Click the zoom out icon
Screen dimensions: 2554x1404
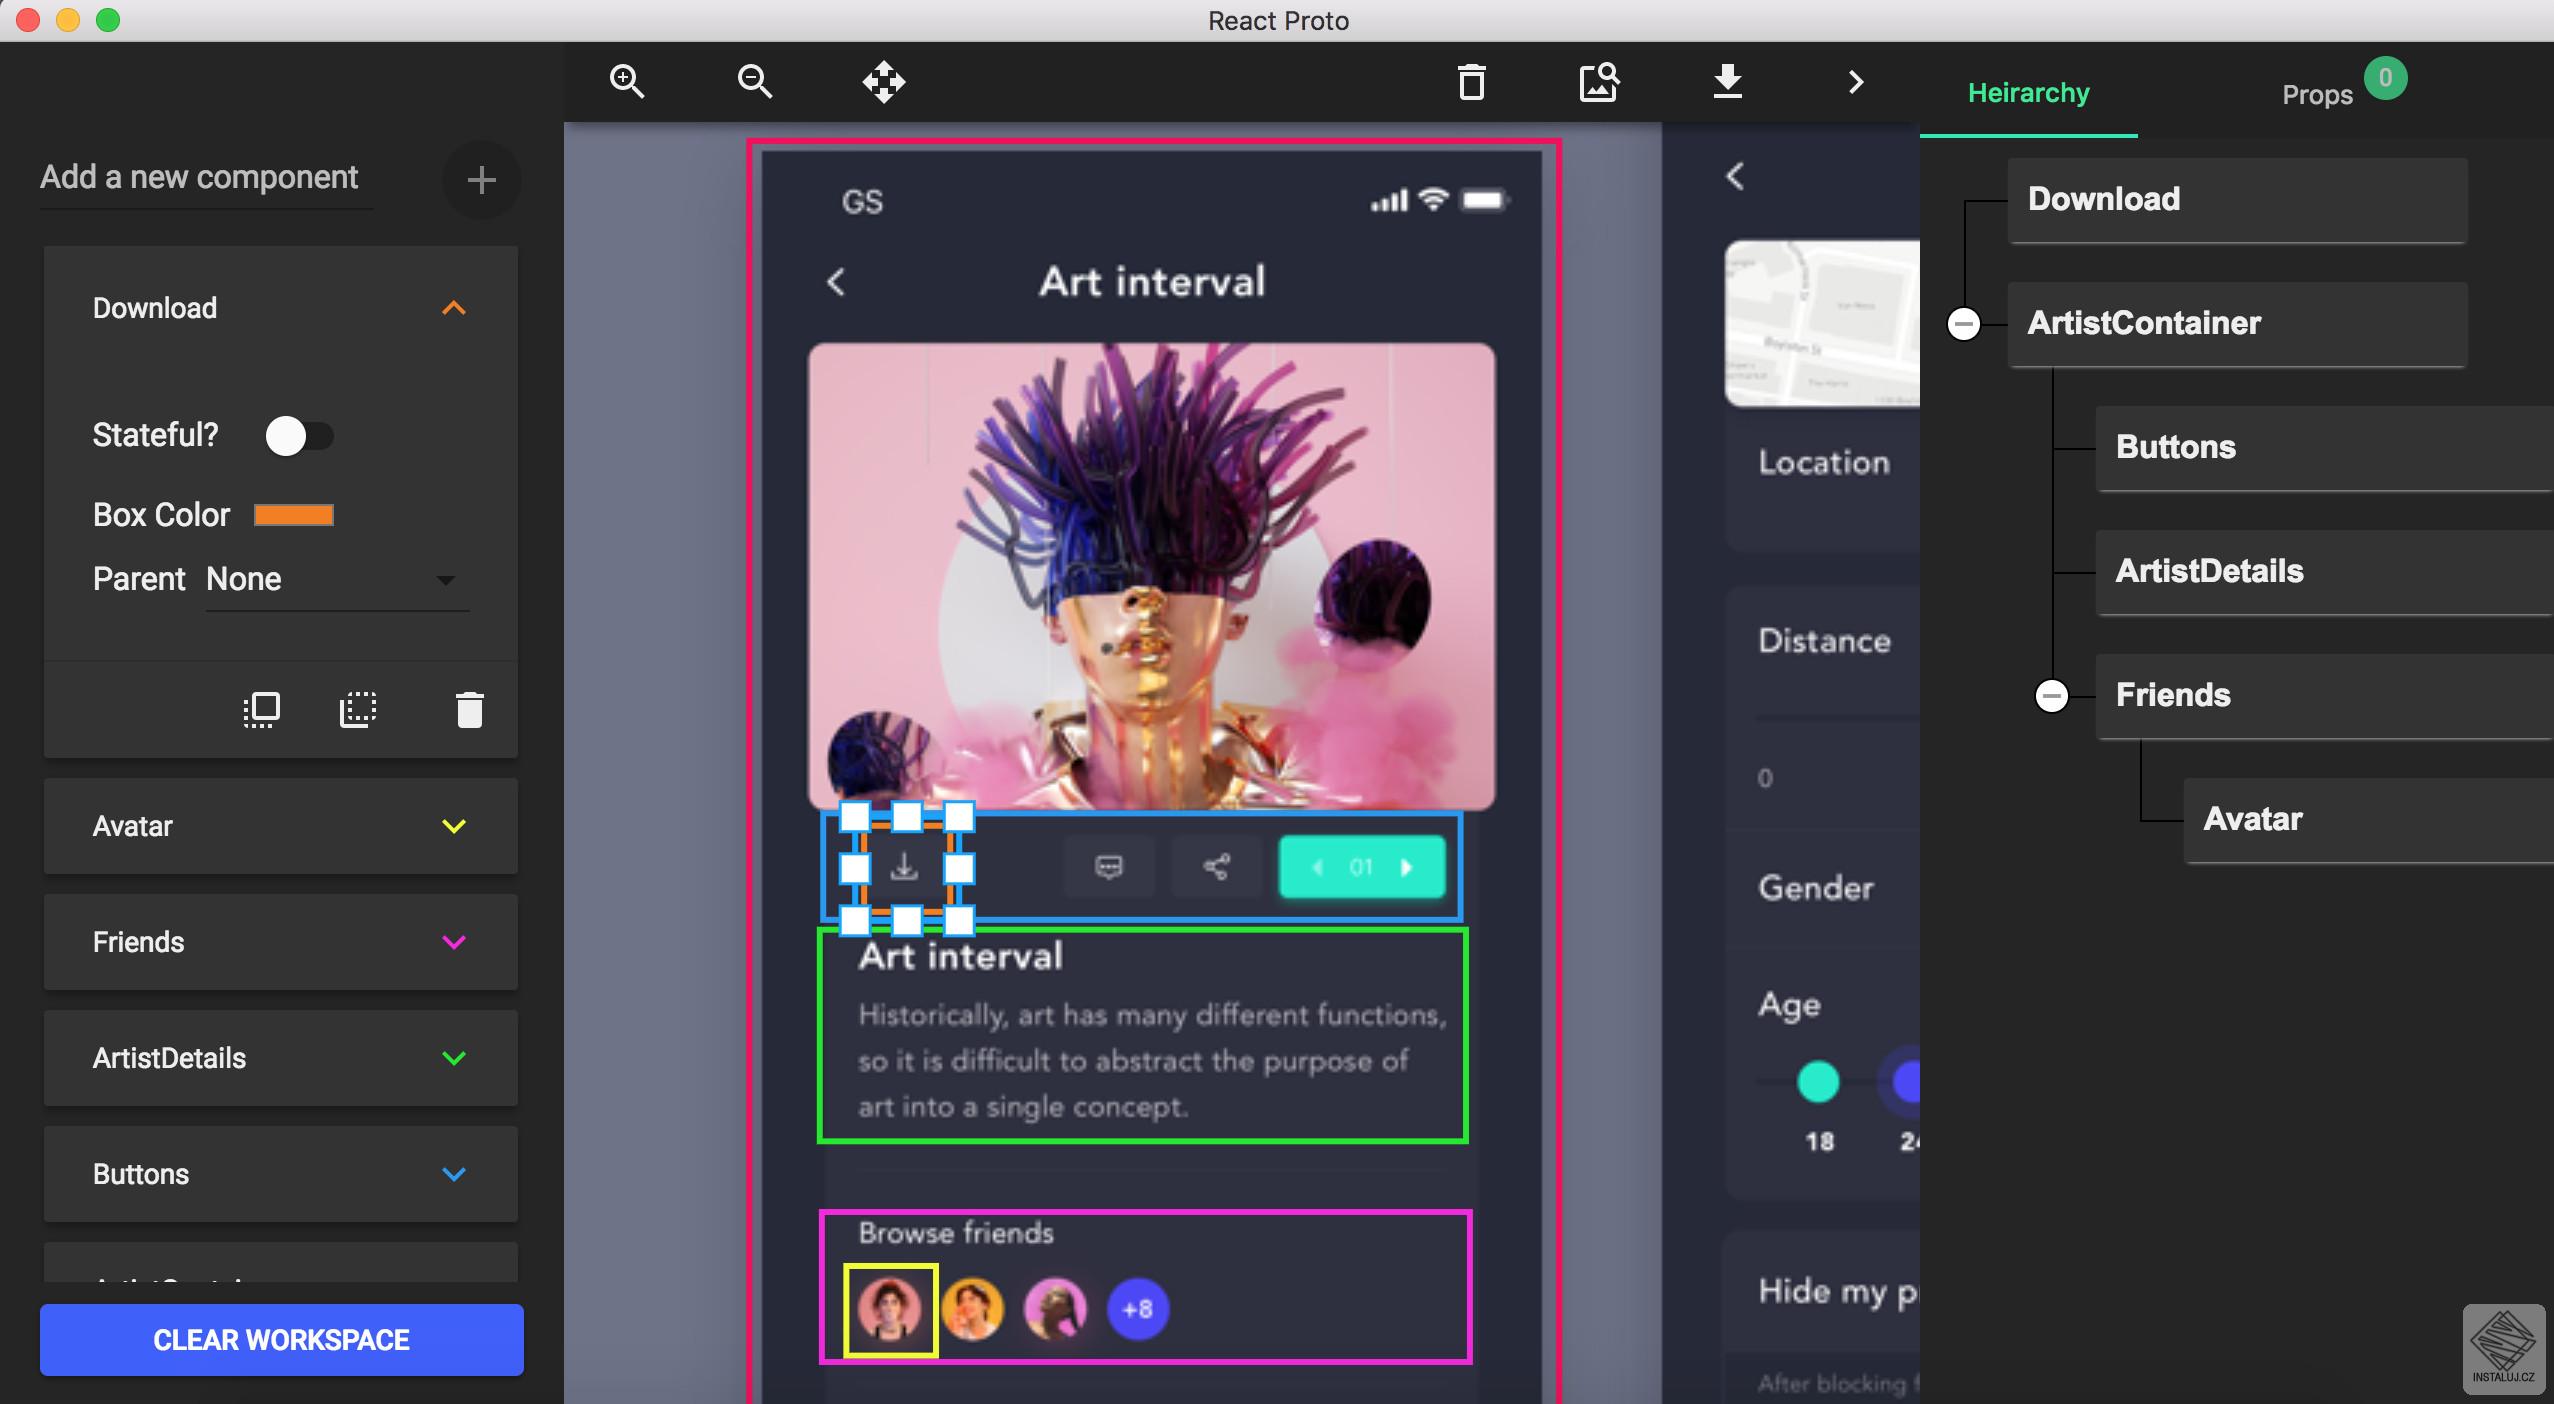tap(754, 81)
